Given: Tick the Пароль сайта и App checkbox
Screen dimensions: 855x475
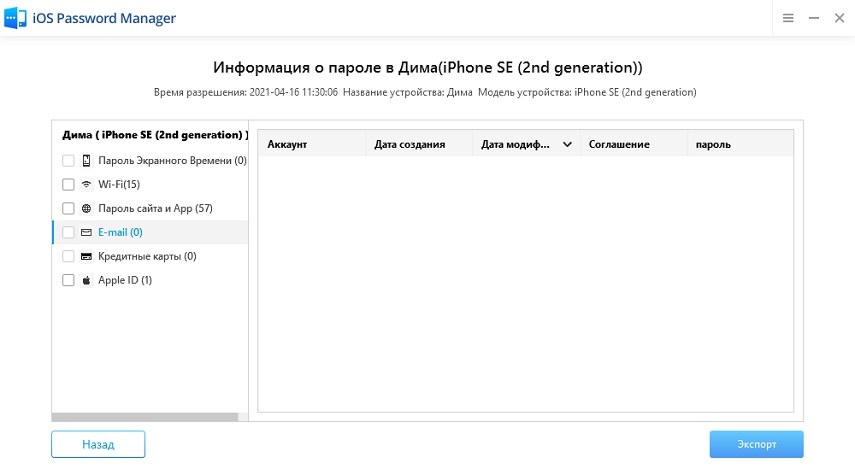Looking at the screenshot, I should (68, 208).
